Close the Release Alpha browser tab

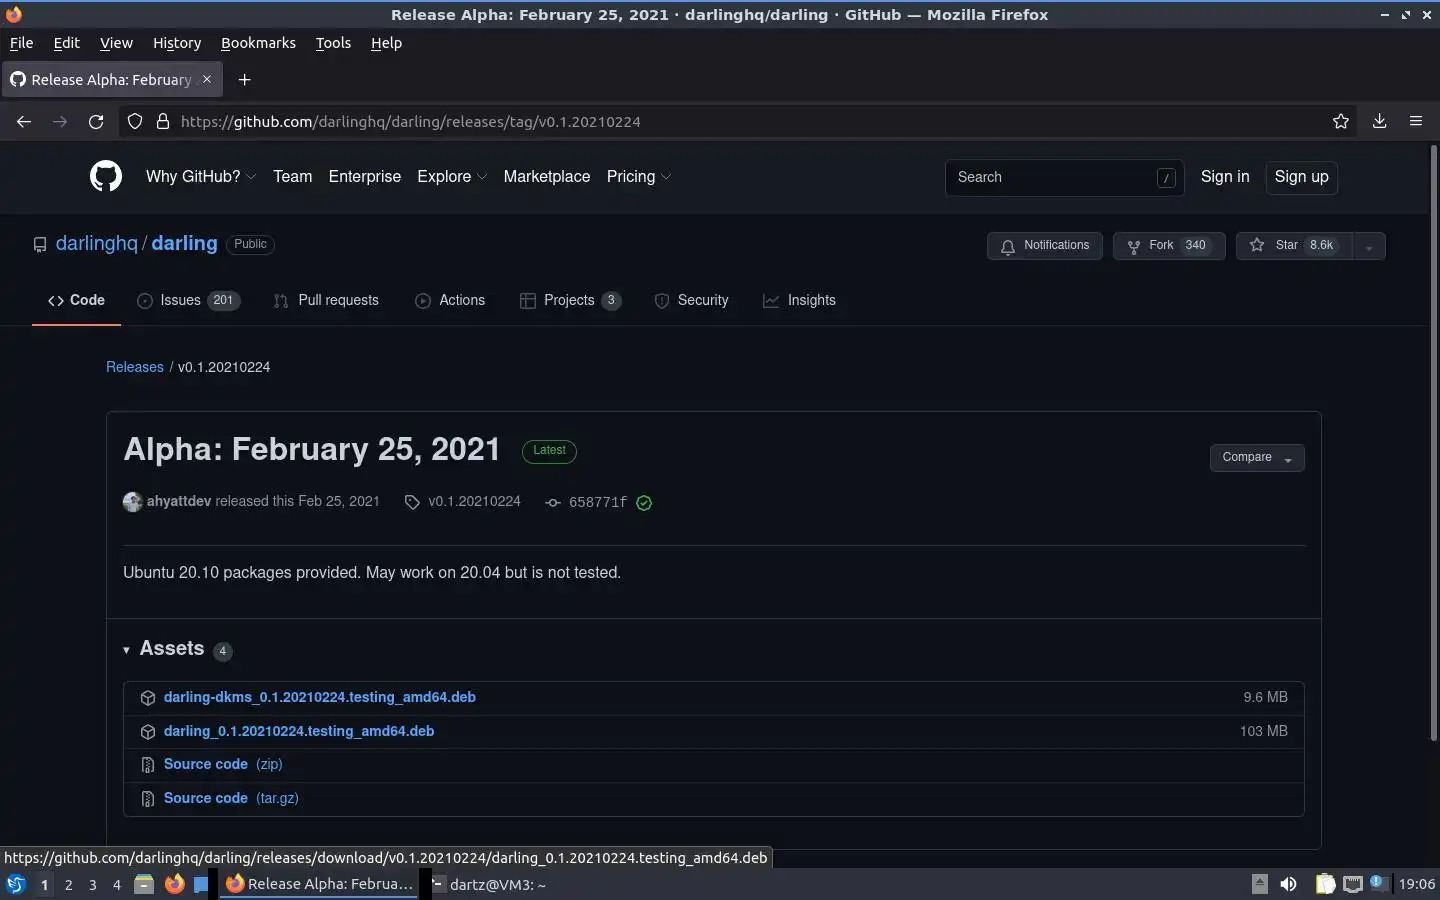pyautogui.click(x=207, y=79)
